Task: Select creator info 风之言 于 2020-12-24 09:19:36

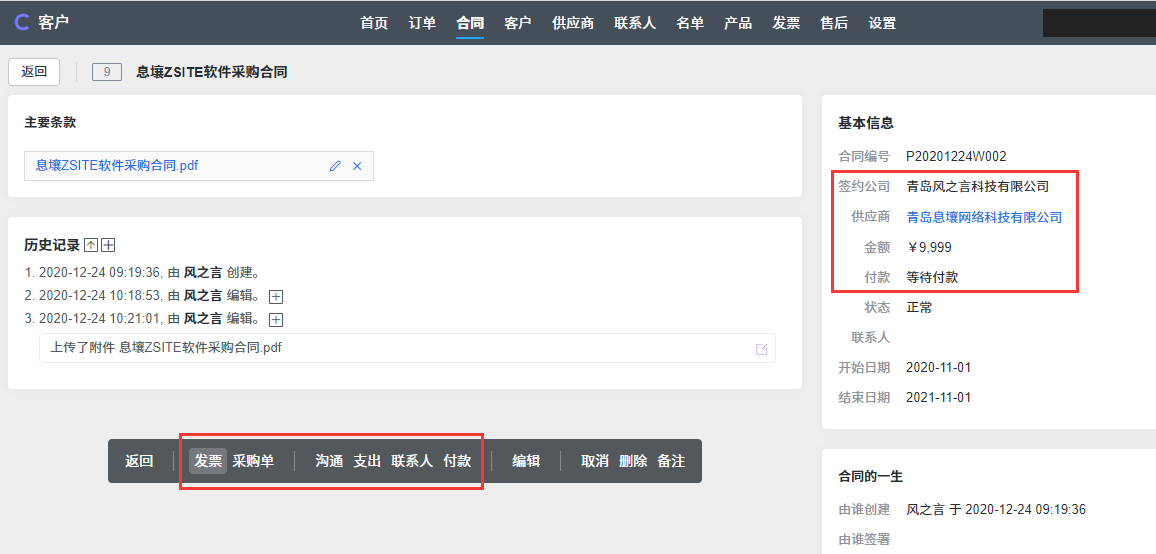Action: click(996, 509)
